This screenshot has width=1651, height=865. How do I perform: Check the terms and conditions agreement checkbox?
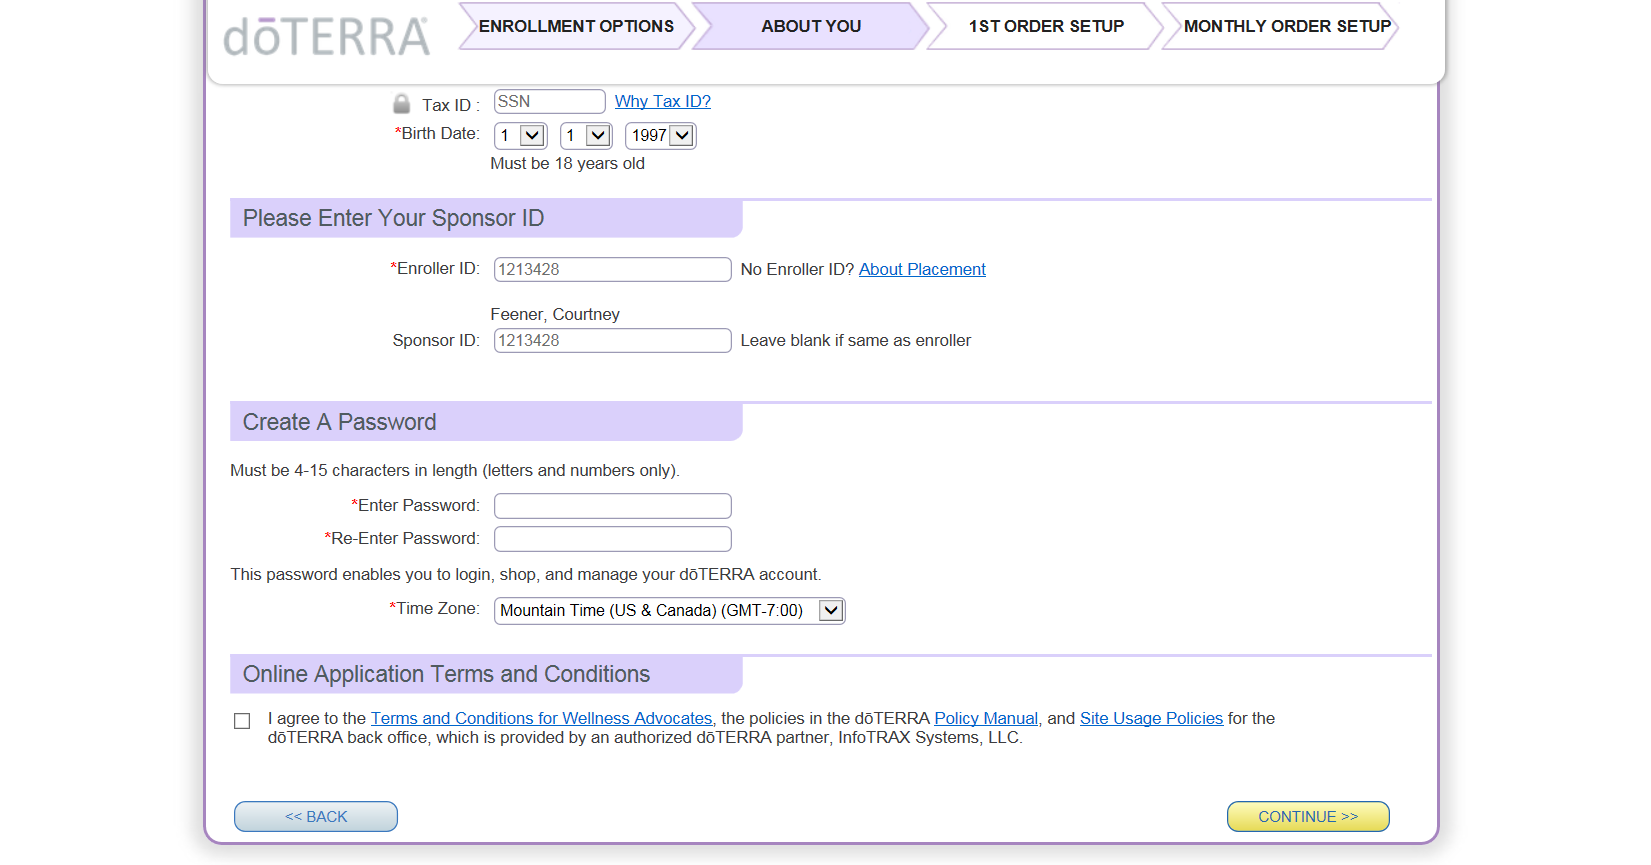tap(242, 721)
